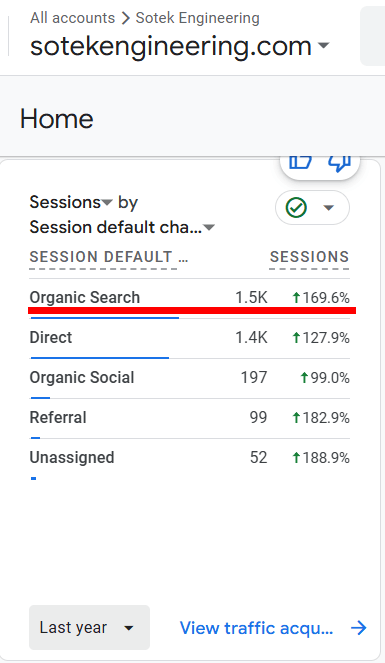This screenshot has width=385, height=663.
Task: Click the green checkmark data quality icon
Action: (x=296, y=208)
